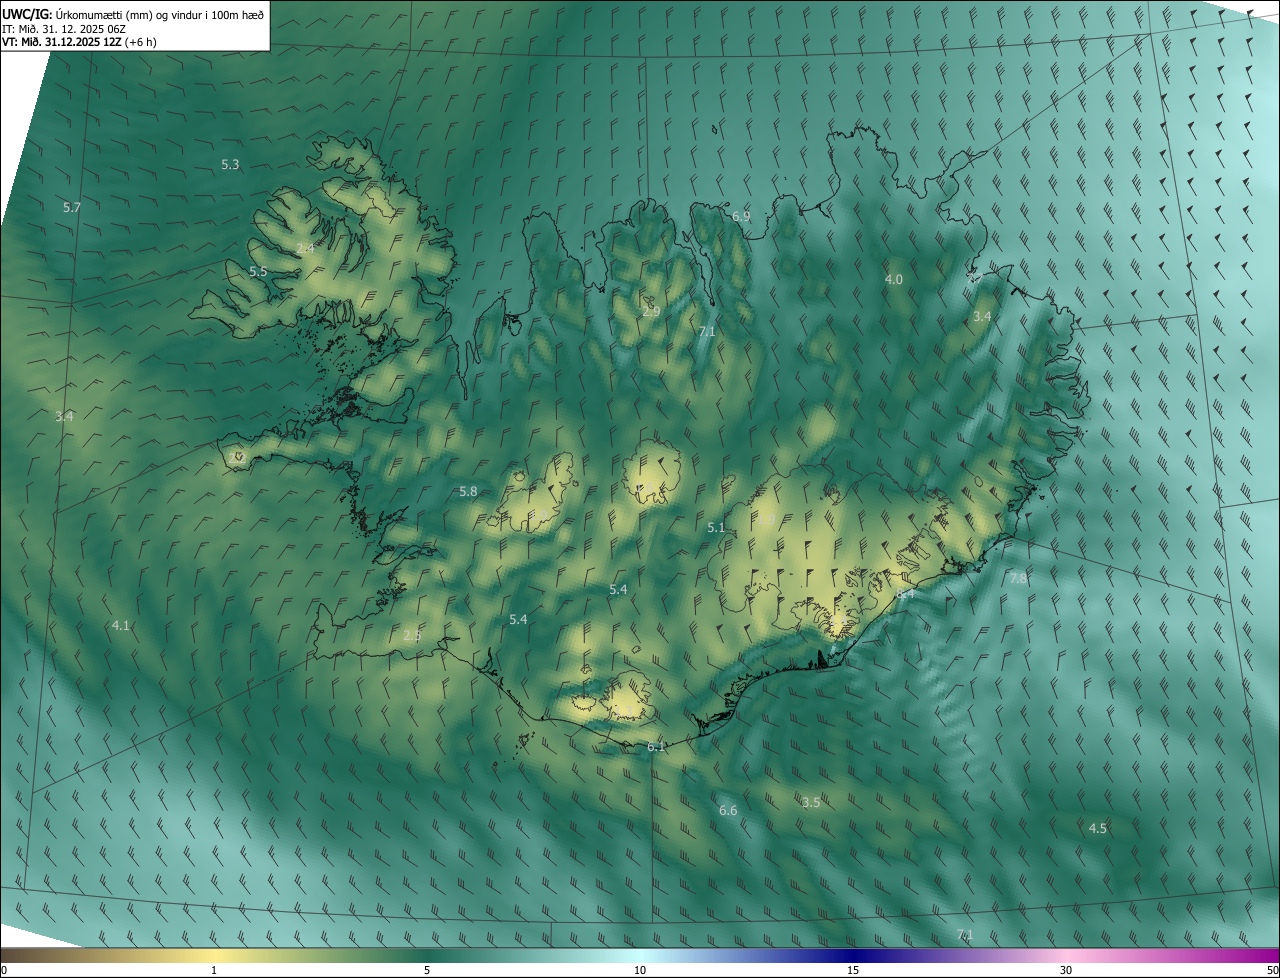Screen dimensions: 1280x978
Task: Click the 'VT: Mið. 31.12.2025 12Z' valid time
Action: click(x=60, y=42)
